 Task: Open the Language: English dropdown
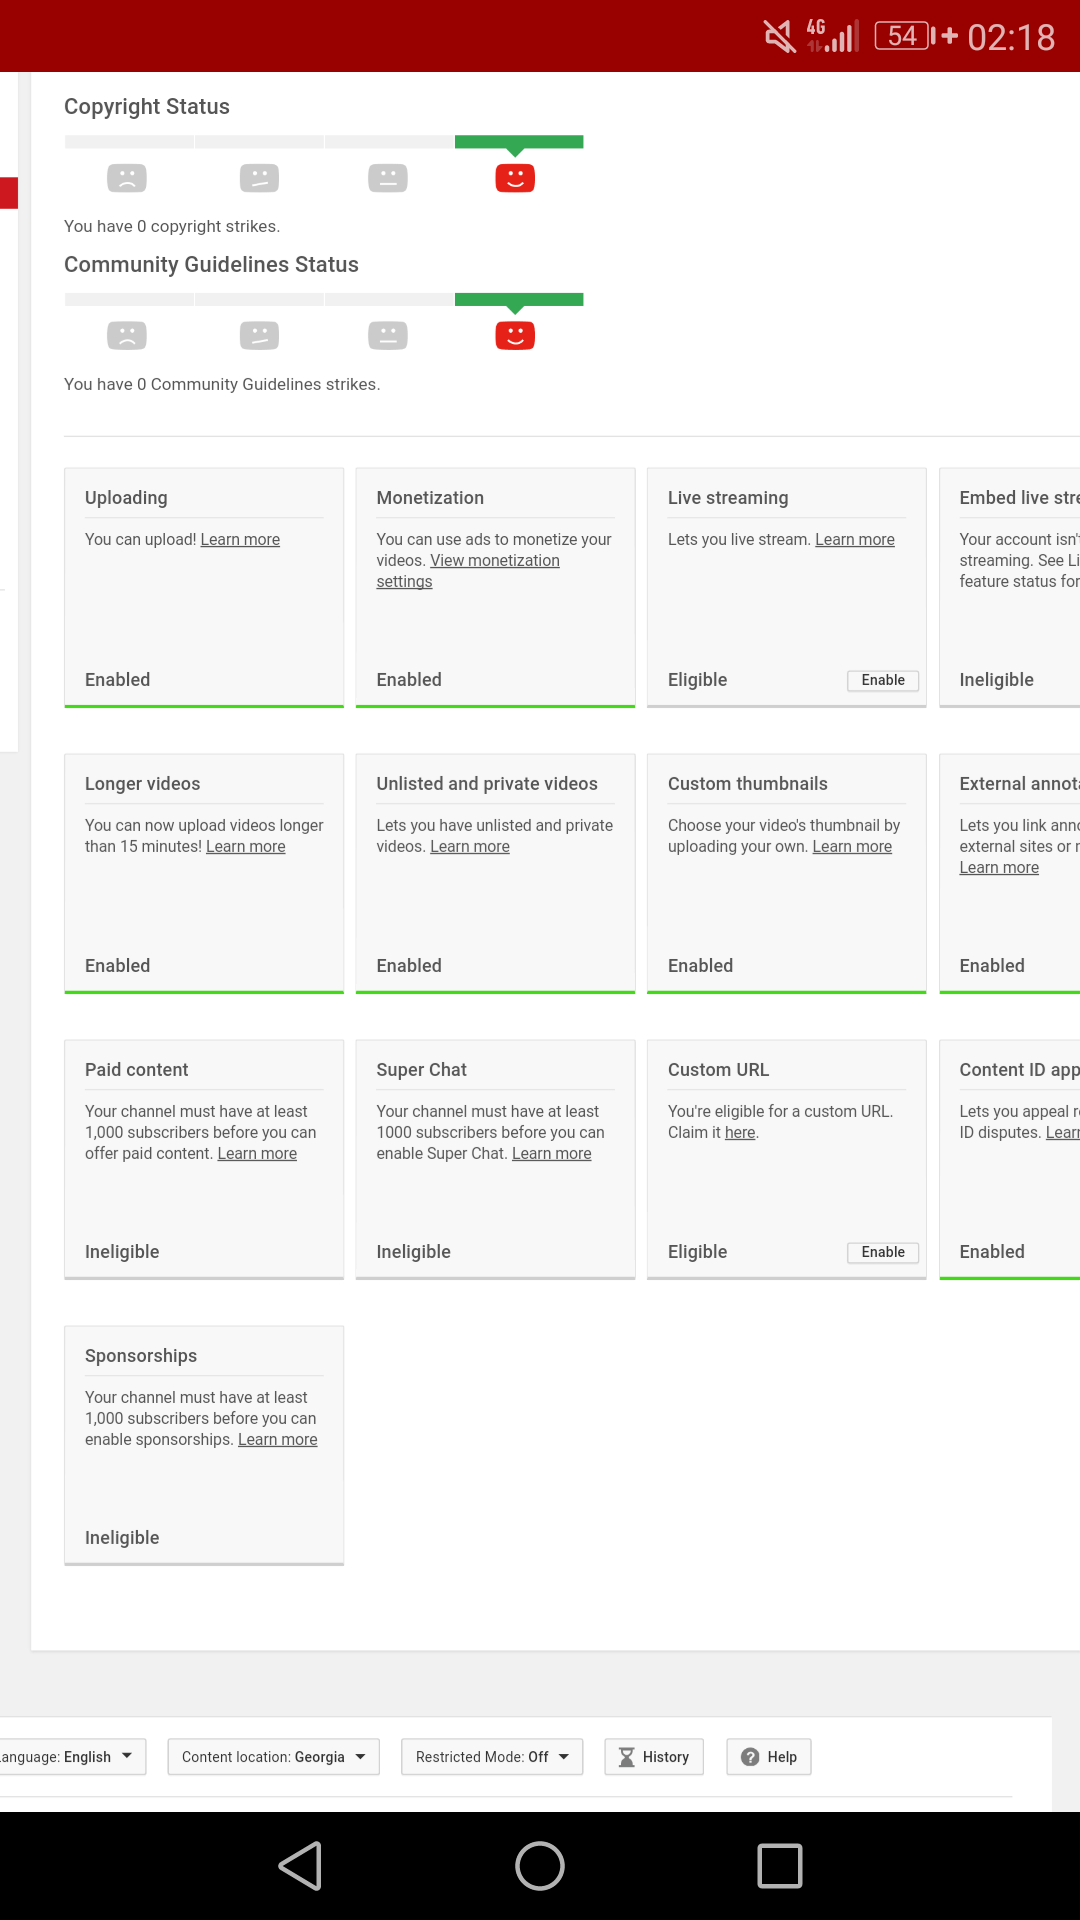click(72, 1757)
